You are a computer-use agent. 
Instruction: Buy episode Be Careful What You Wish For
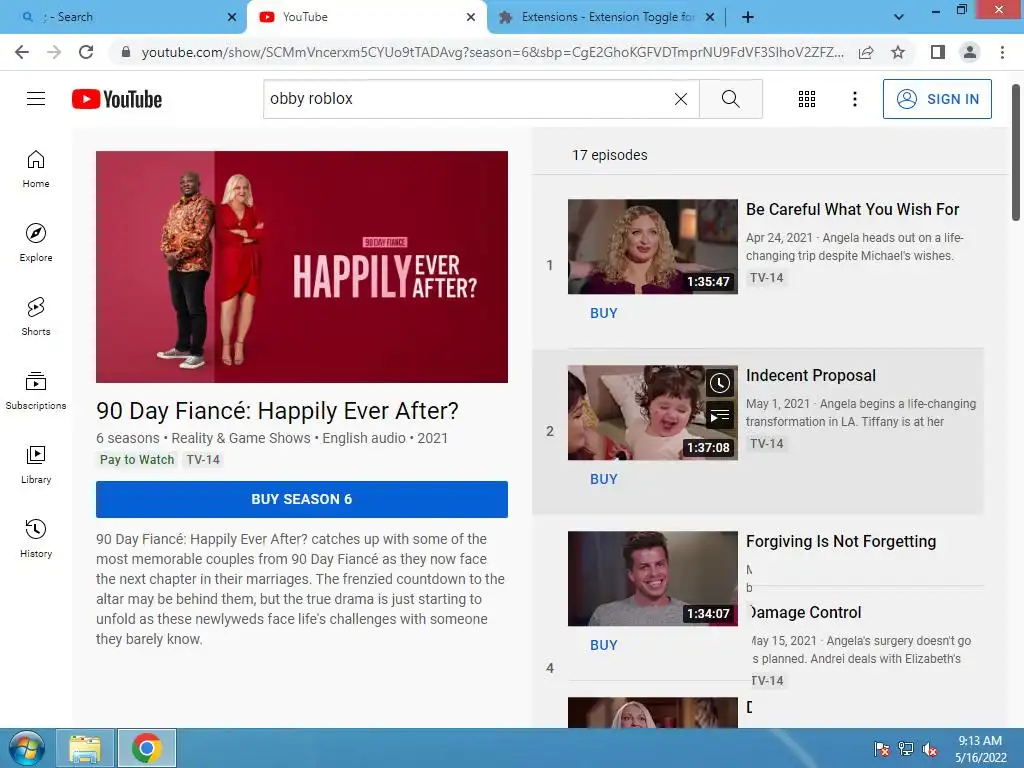(x=603, y=313)
